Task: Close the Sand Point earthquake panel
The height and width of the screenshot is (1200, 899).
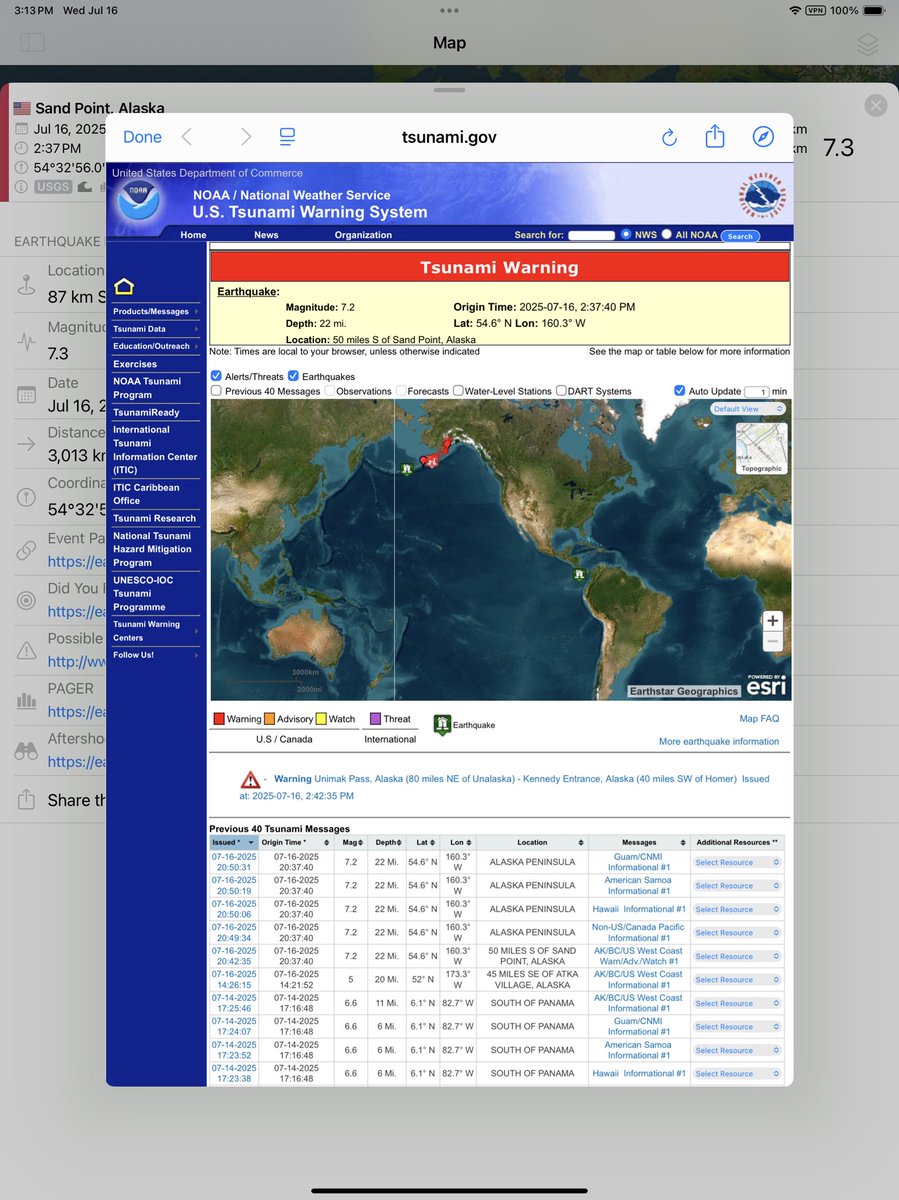Action: pyautogui.click(x=876, y=105)
